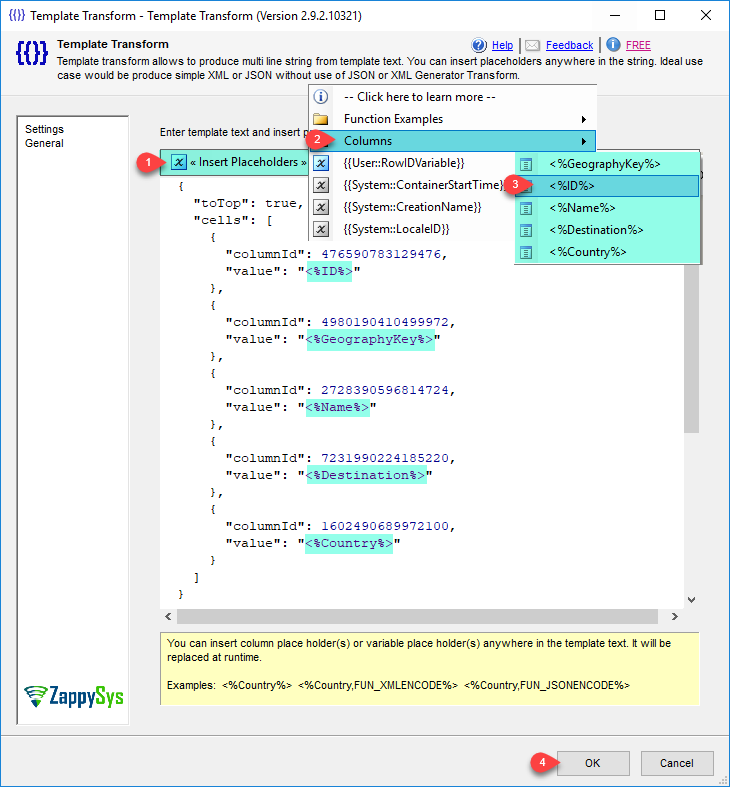Click the <%Destination%> placeholder in the template text
The width and height of the screenshot is (730, 787).
click(366, 475)
